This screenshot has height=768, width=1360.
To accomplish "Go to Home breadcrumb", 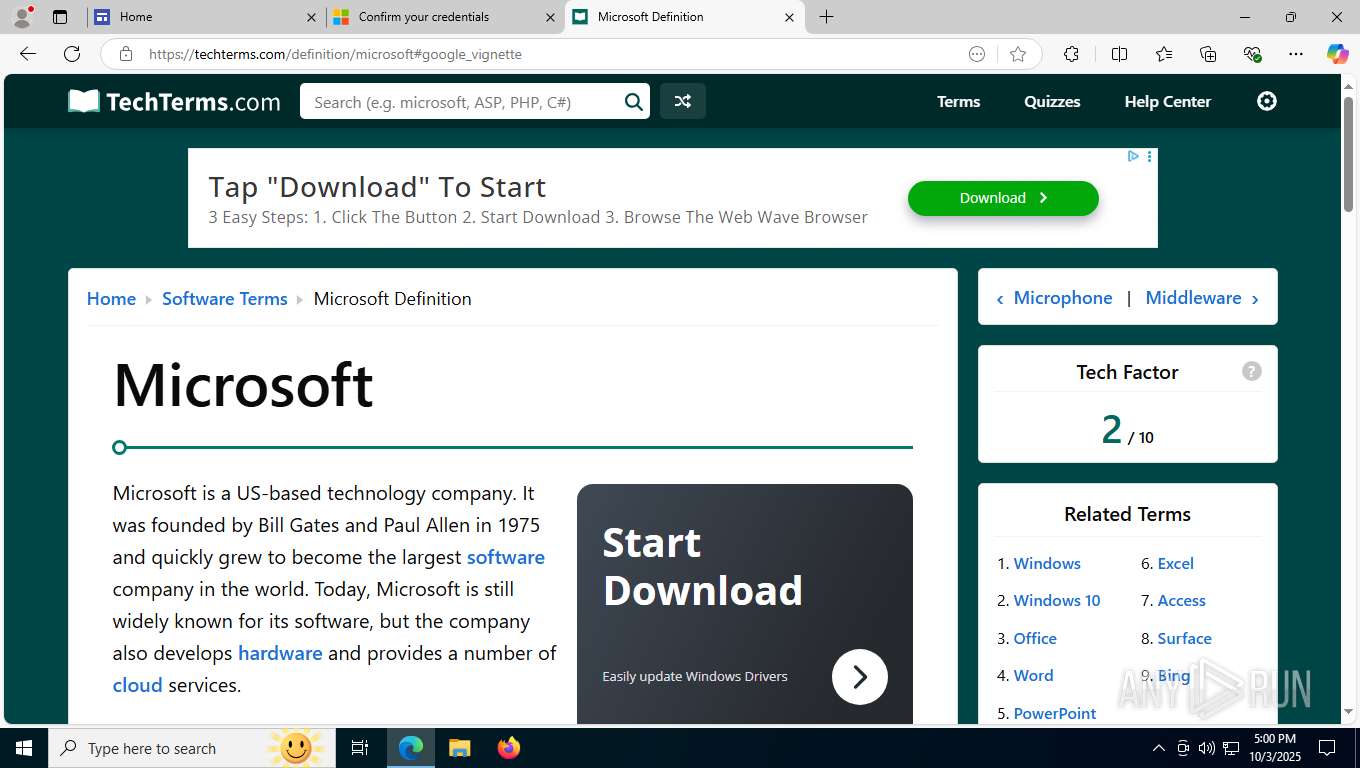I will point(111,298).
